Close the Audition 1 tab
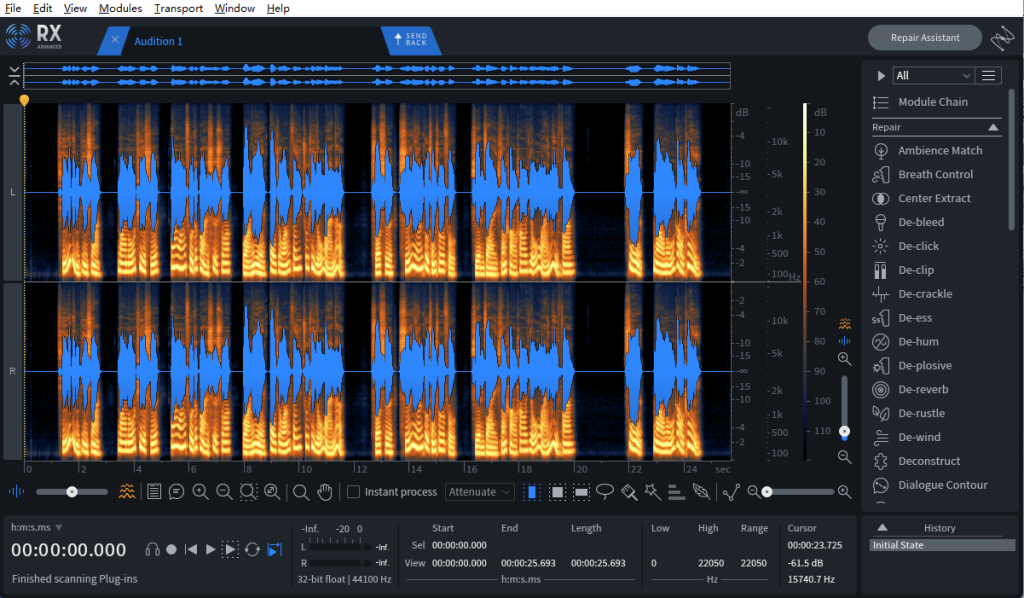The image size is (1024, 598). pos(115,40)
